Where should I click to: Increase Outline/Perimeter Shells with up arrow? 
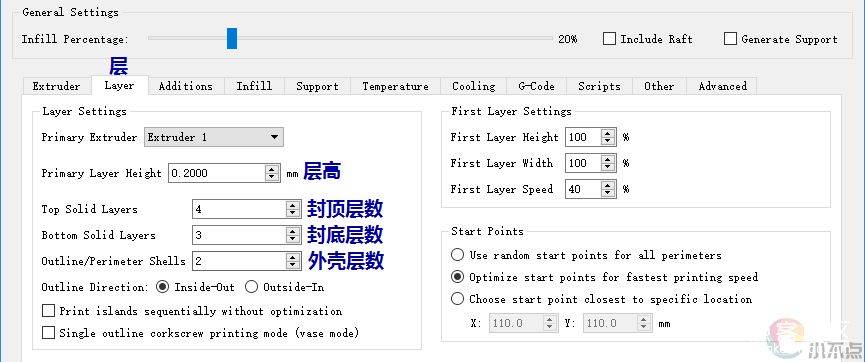coord(292,257)
